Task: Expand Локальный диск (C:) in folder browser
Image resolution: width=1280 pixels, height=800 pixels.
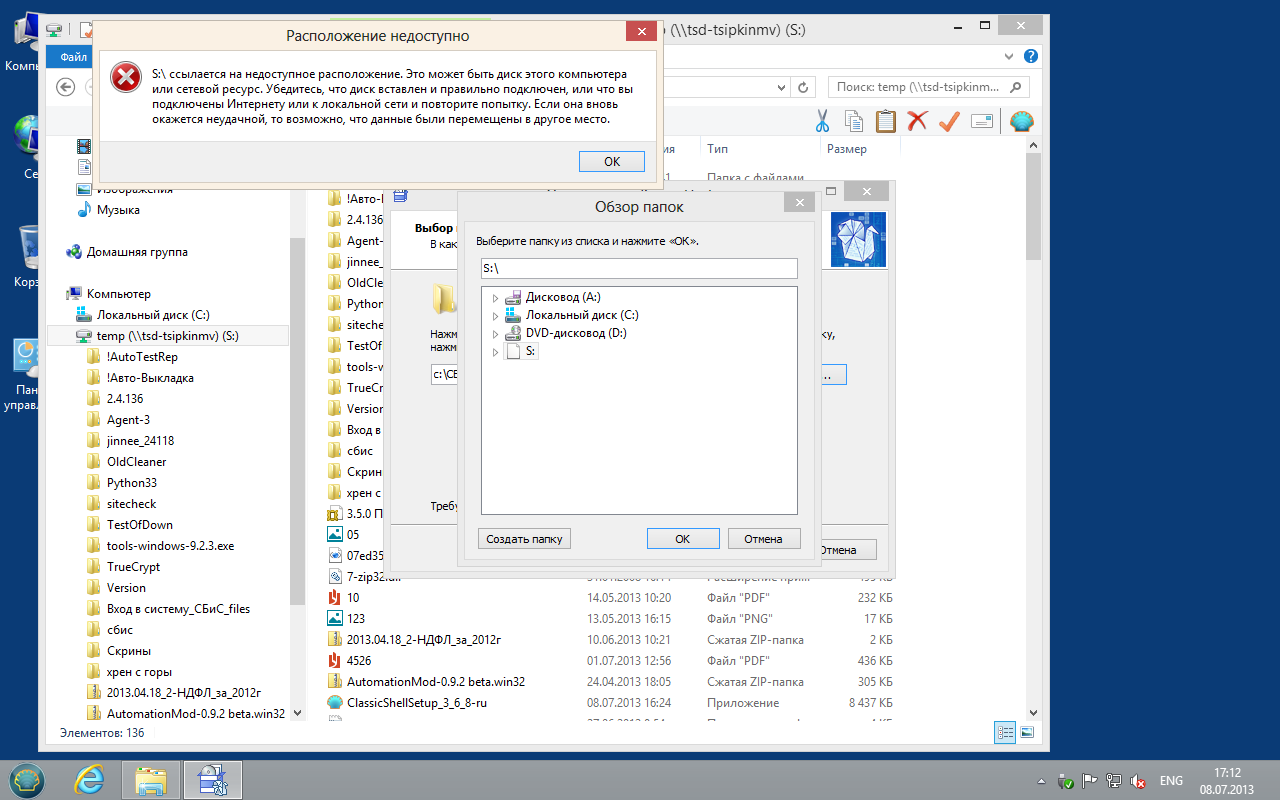Action: 495,316
